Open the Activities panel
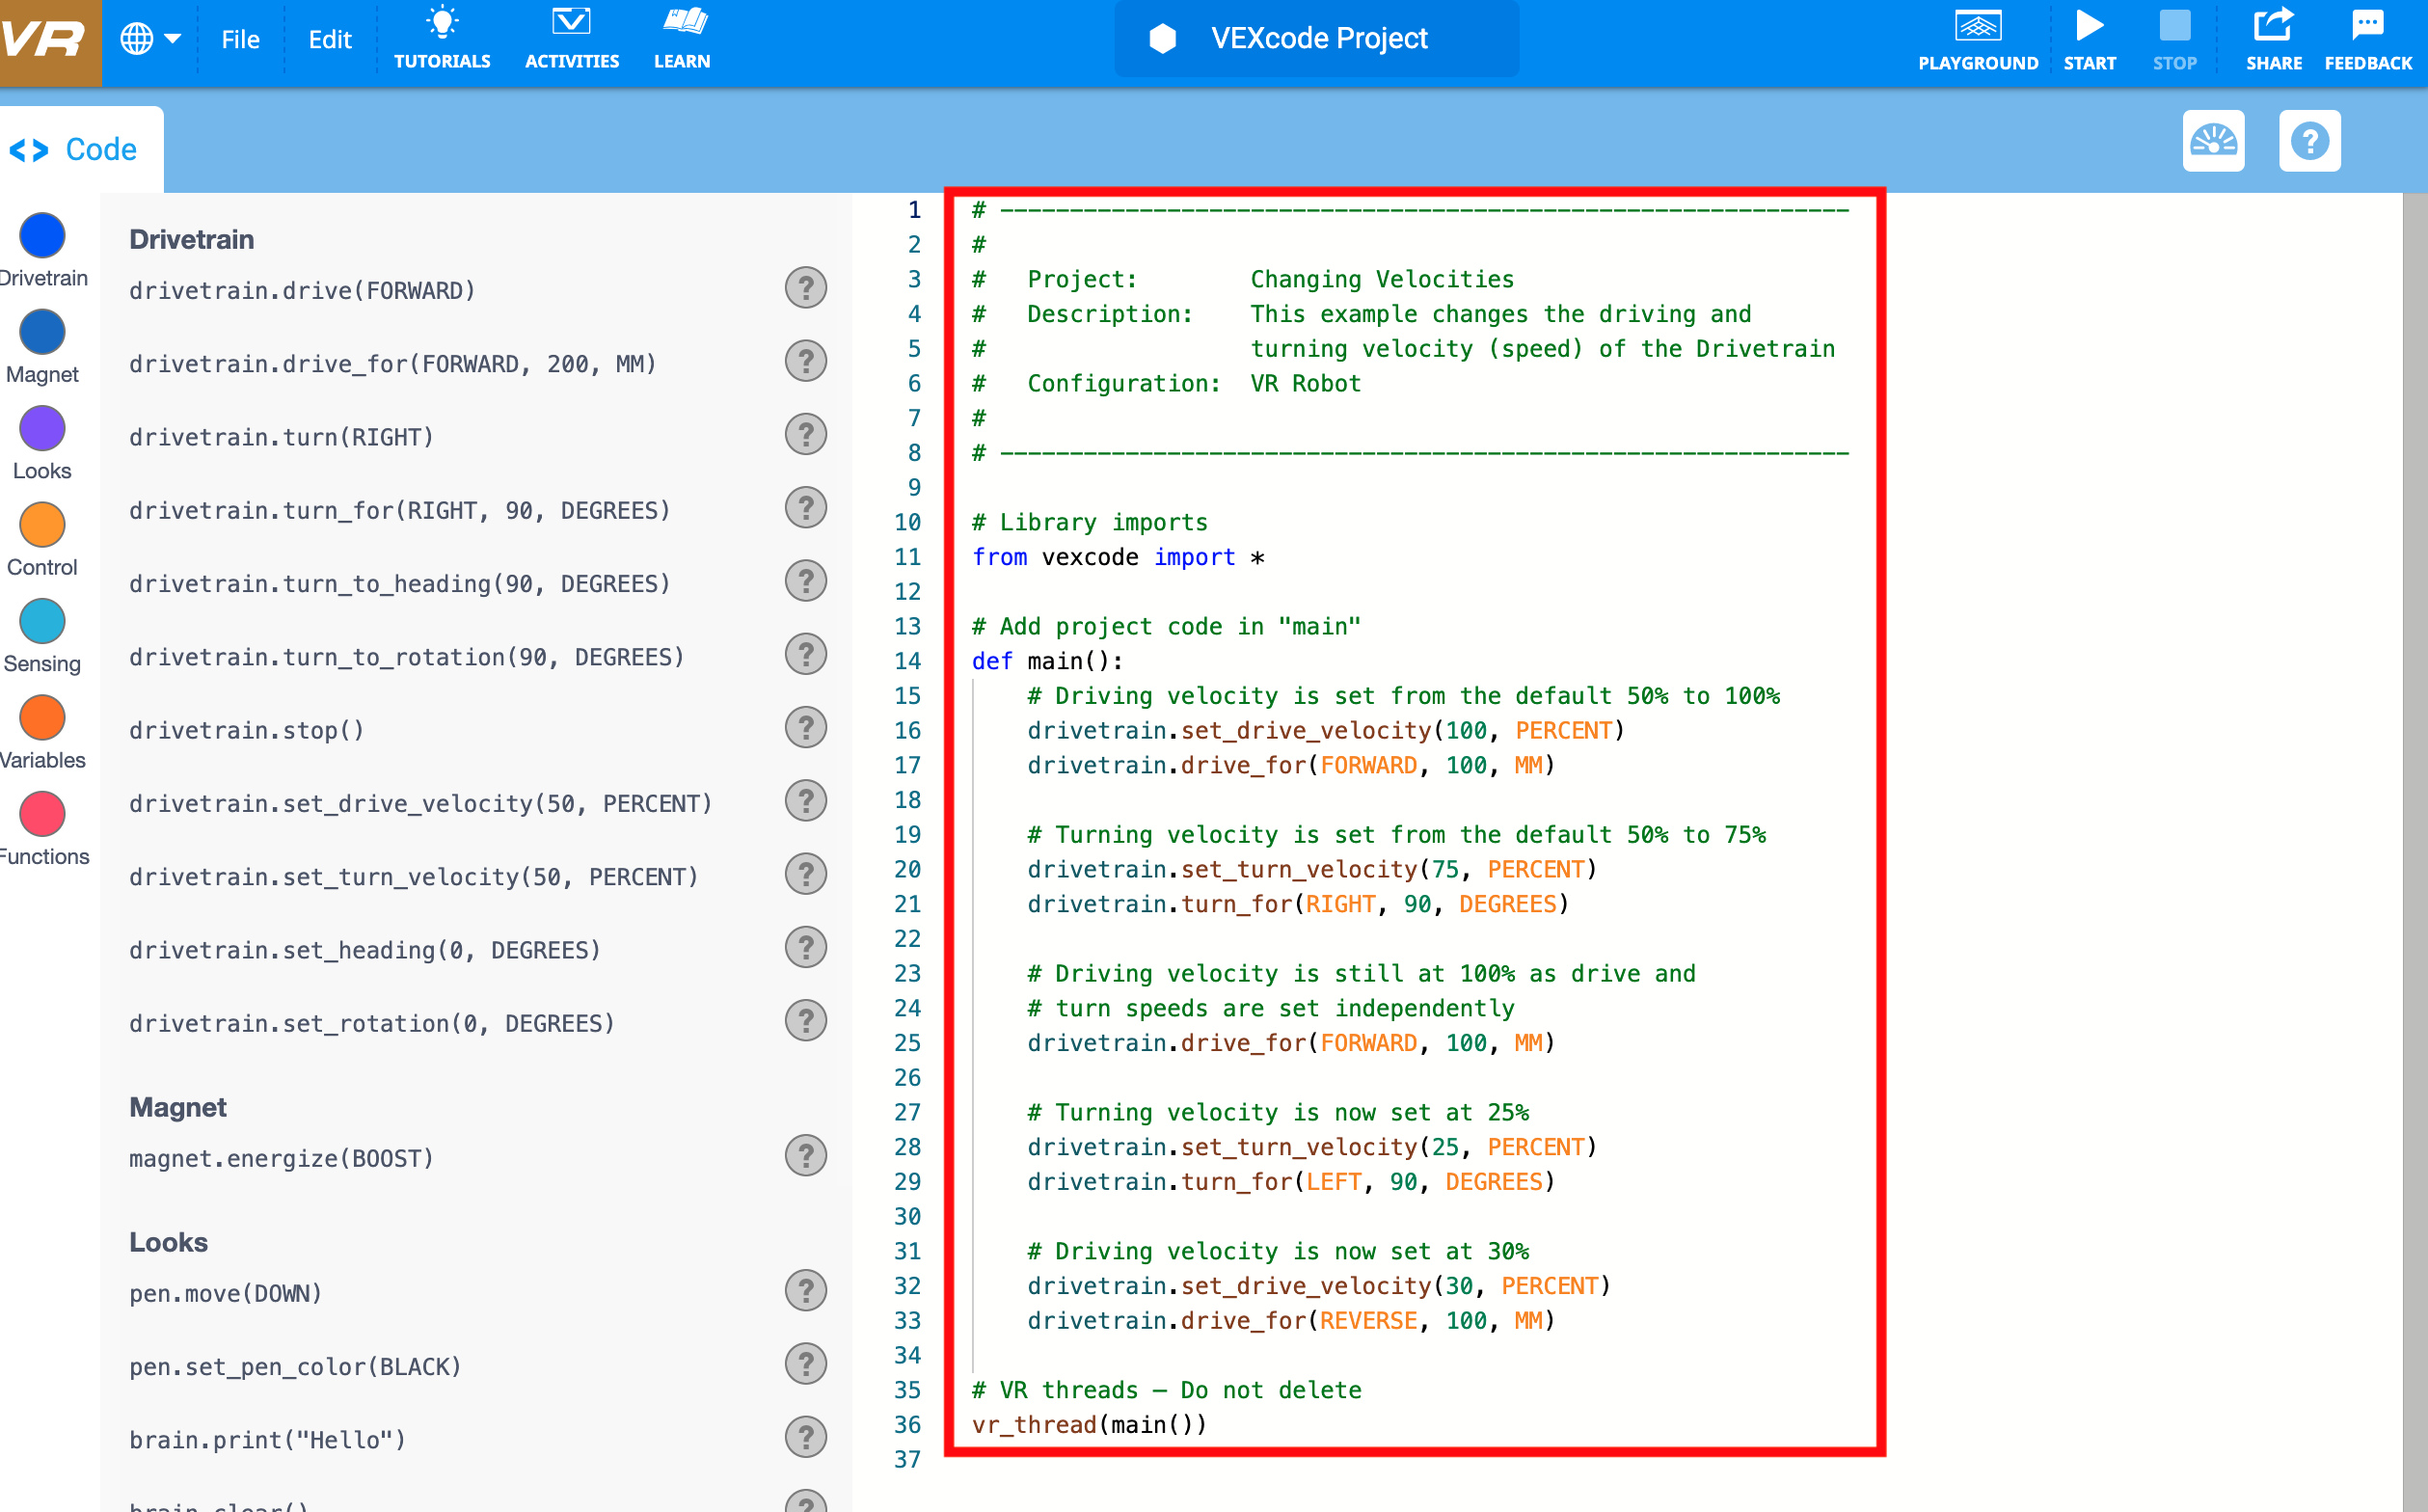This screenshot has width=2428, height=1512. click(571, 38)
